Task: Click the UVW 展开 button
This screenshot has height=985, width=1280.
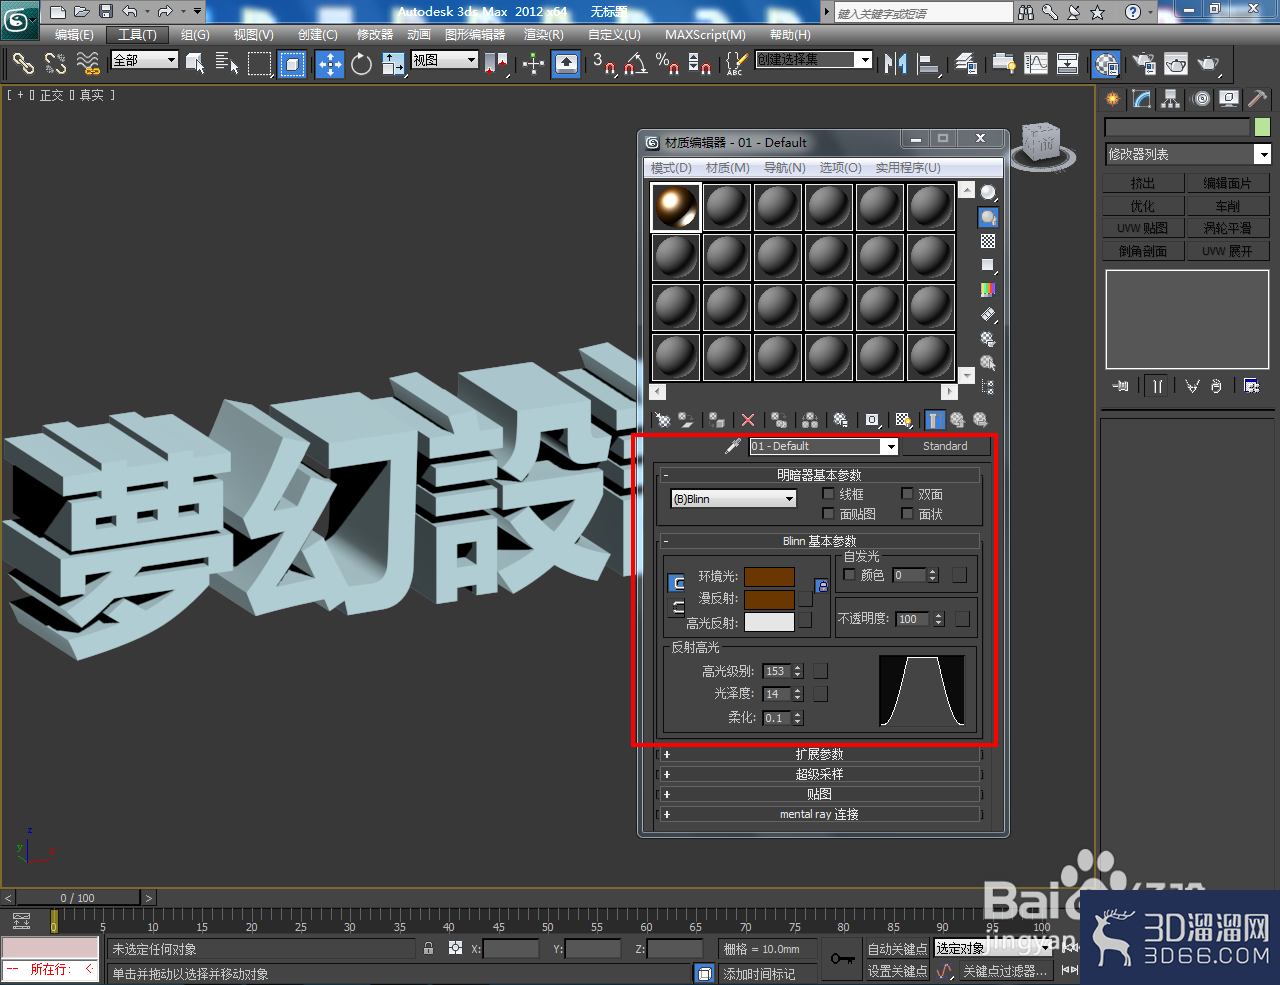Action: click(1228, 251)
